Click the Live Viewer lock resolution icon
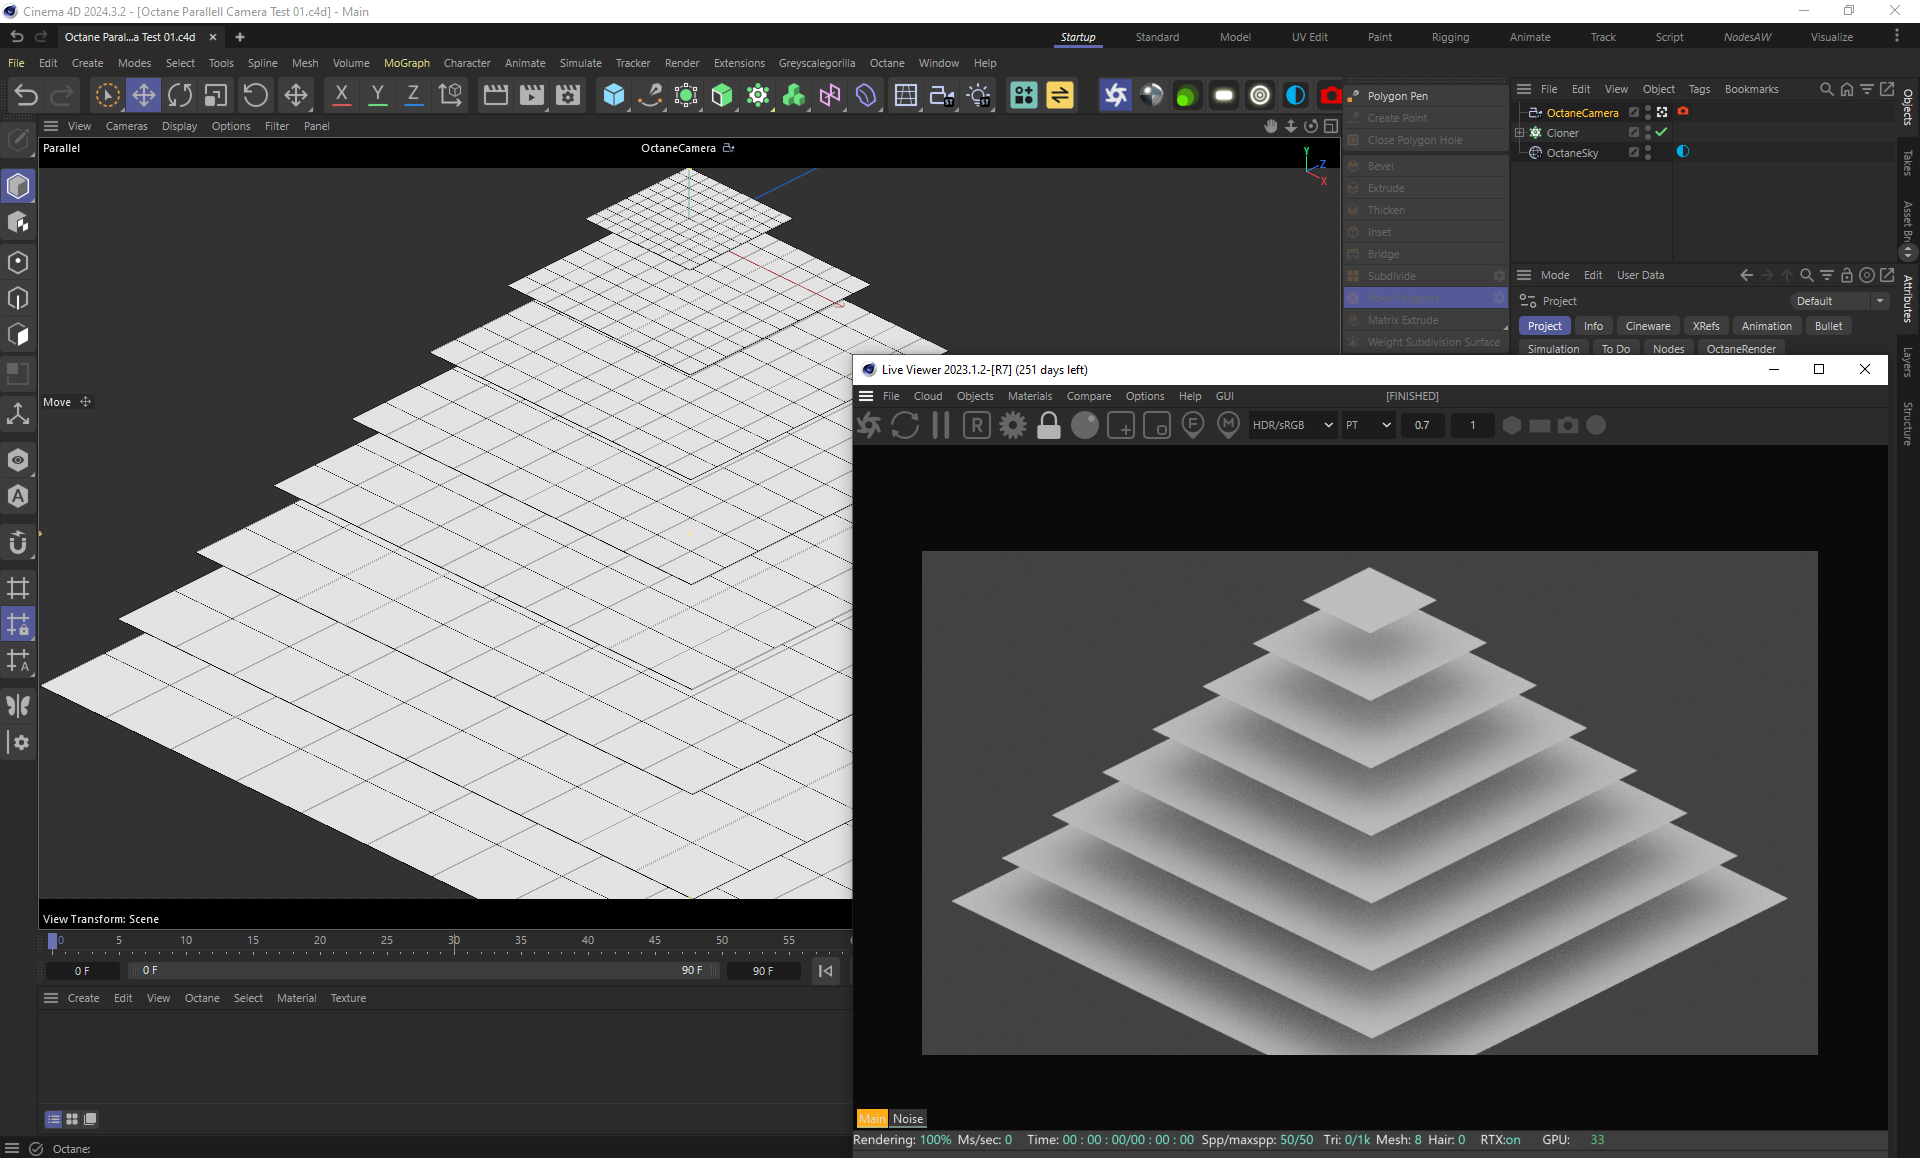This screenshot has width=1920, height=1158. pyautogui.click(x=1048, y=426)
